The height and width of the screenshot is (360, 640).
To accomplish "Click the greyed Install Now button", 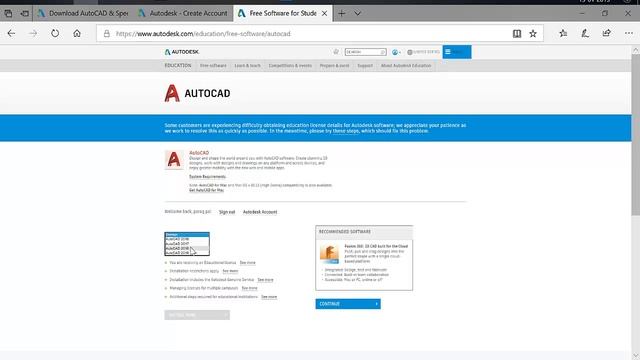I will (x=197, y=315).
